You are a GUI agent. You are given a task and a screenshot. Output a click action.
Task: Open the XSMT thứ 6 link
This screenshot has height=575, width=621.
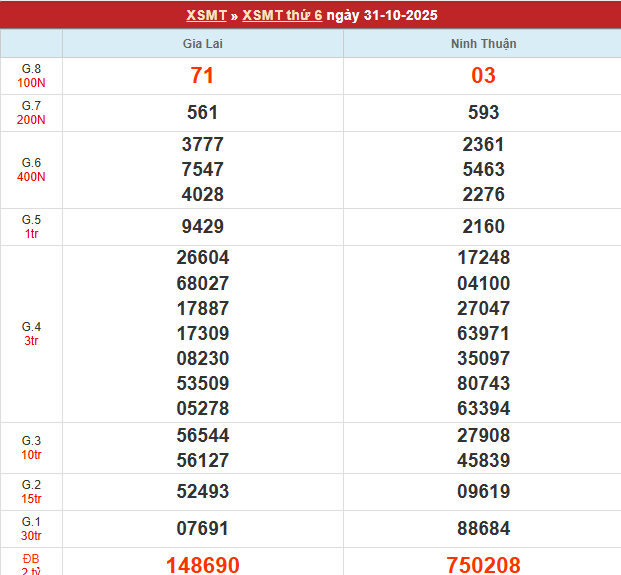[282, 15]
